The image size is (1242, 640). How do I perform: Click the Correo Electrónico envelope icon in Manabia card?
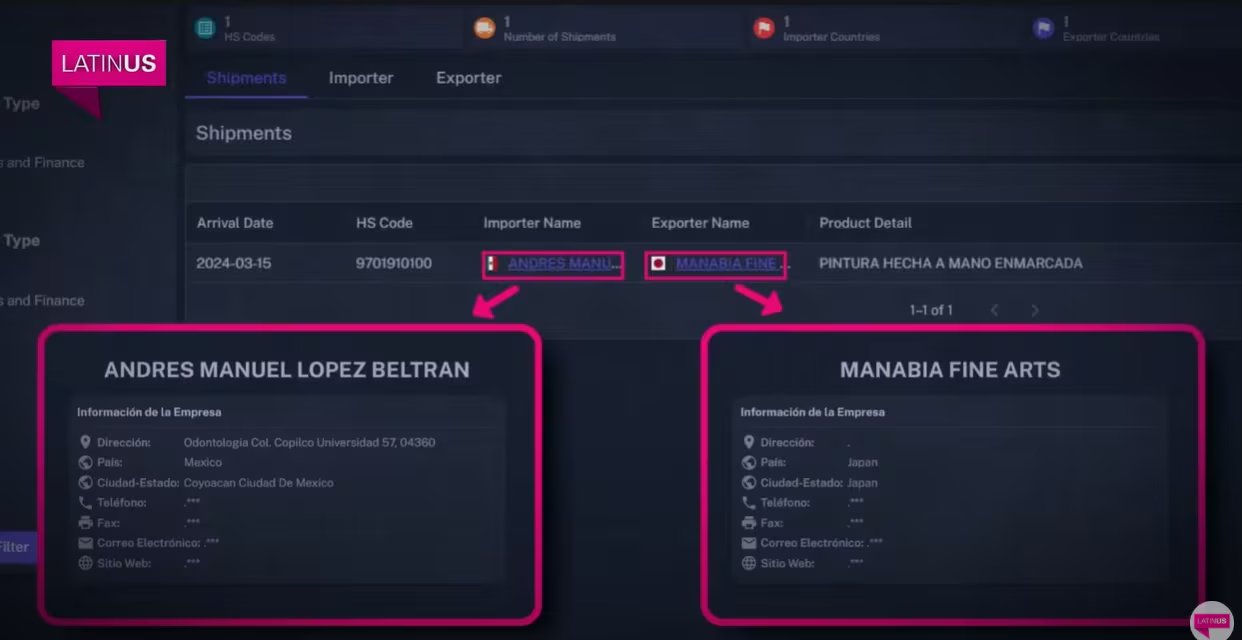(x=749, y=542)
